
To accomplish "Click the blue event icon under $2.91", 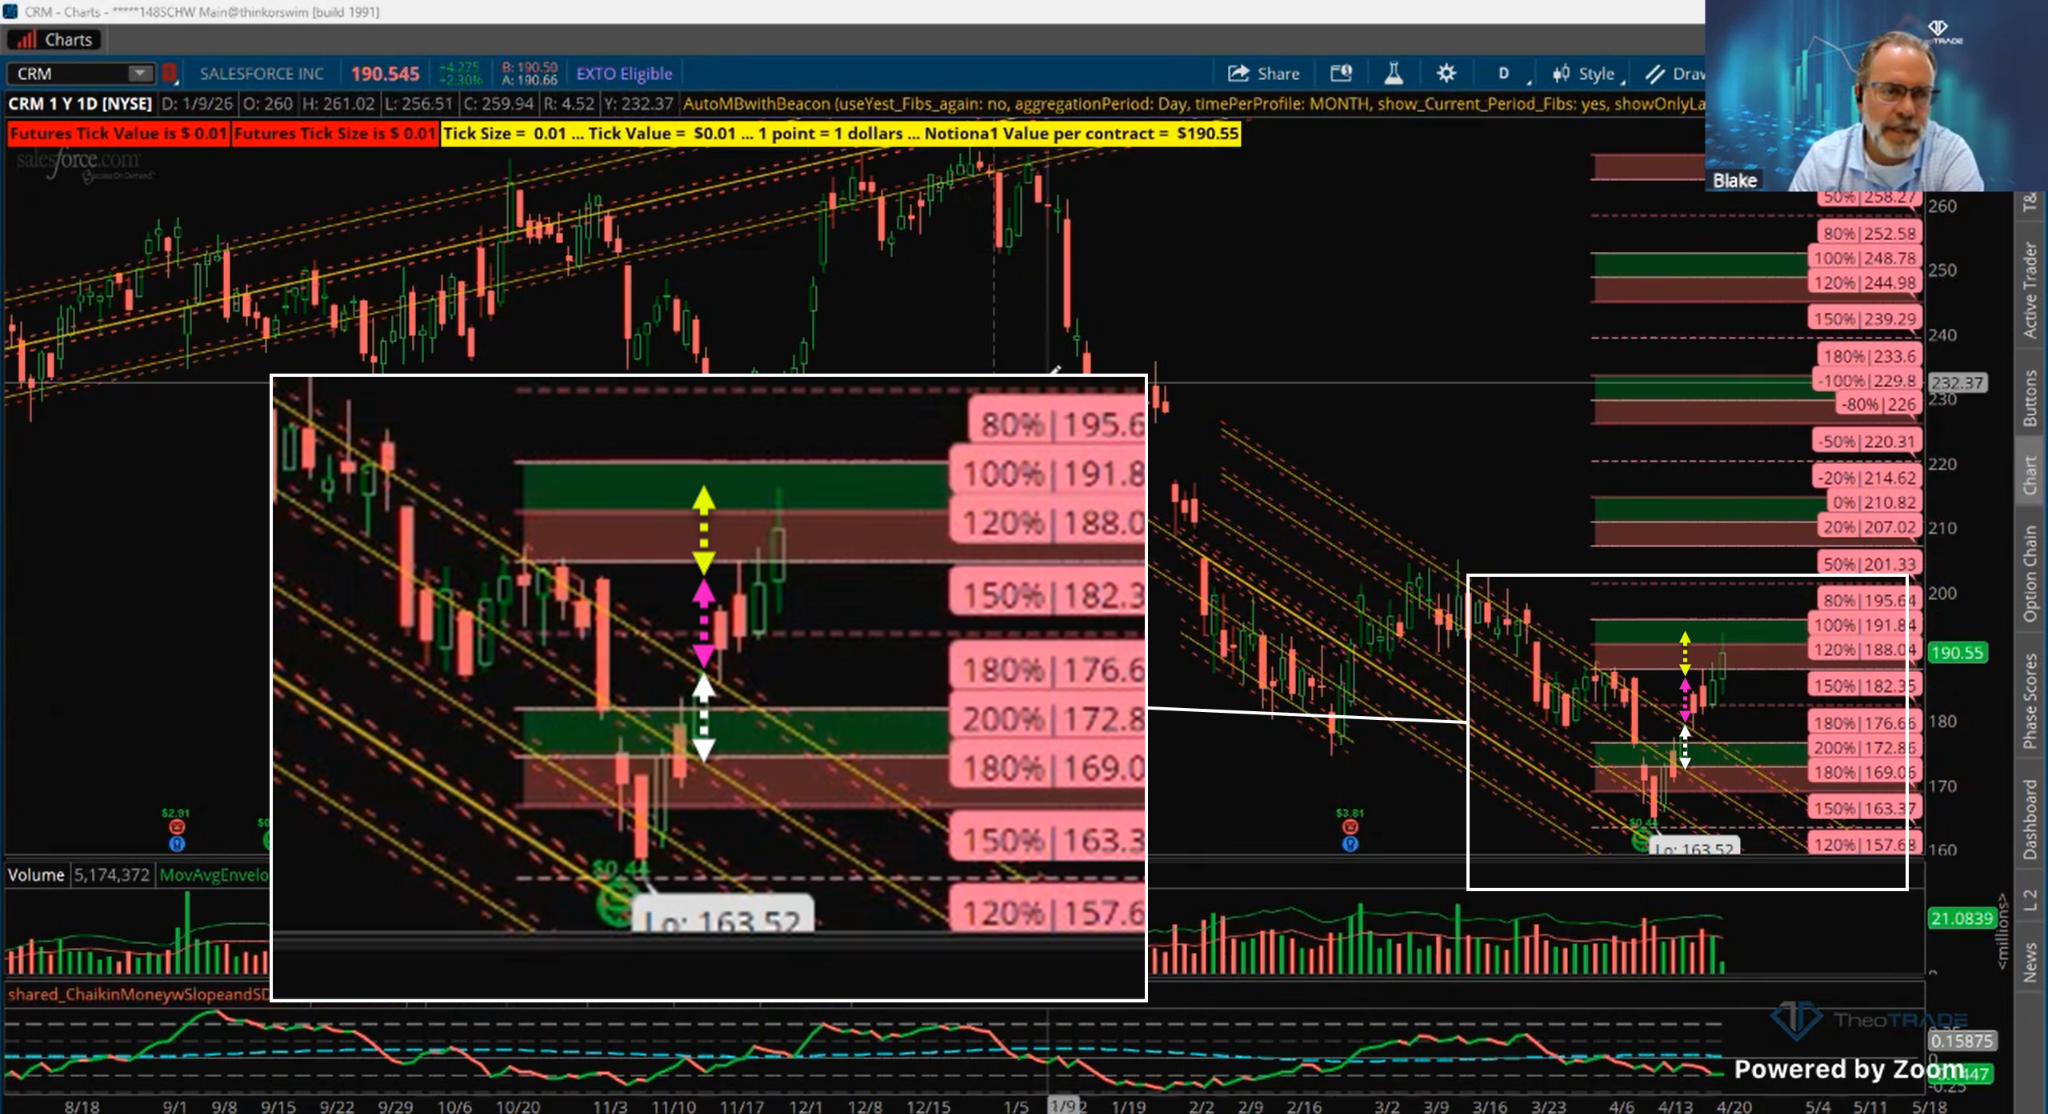I will pos(177,844).
